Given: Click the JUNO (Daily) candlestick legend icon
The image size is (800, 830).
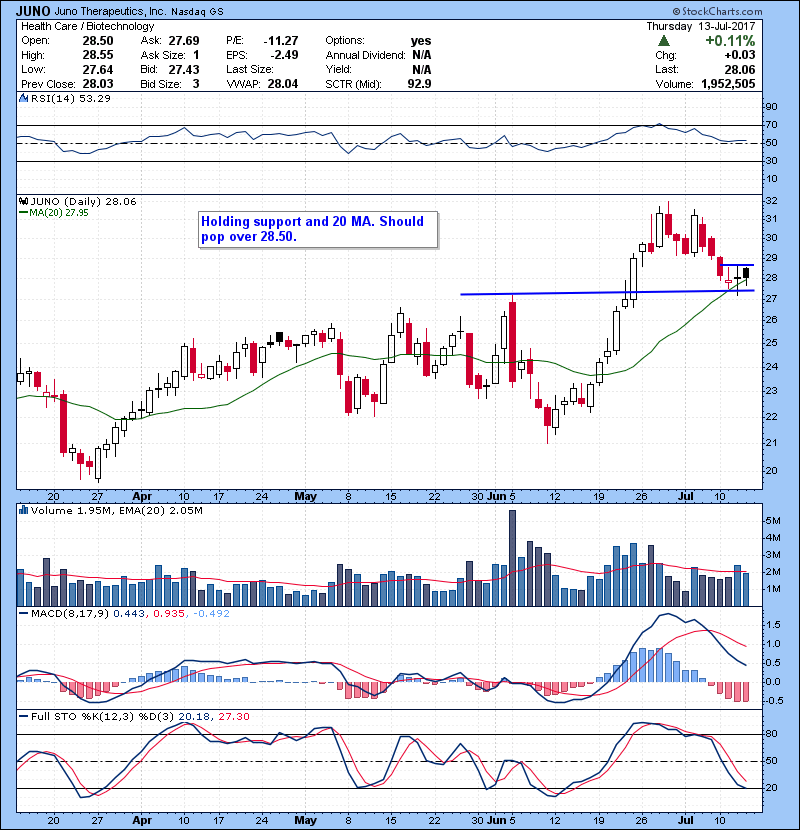Looking at the screenshot, I should [x=23, y=201].
